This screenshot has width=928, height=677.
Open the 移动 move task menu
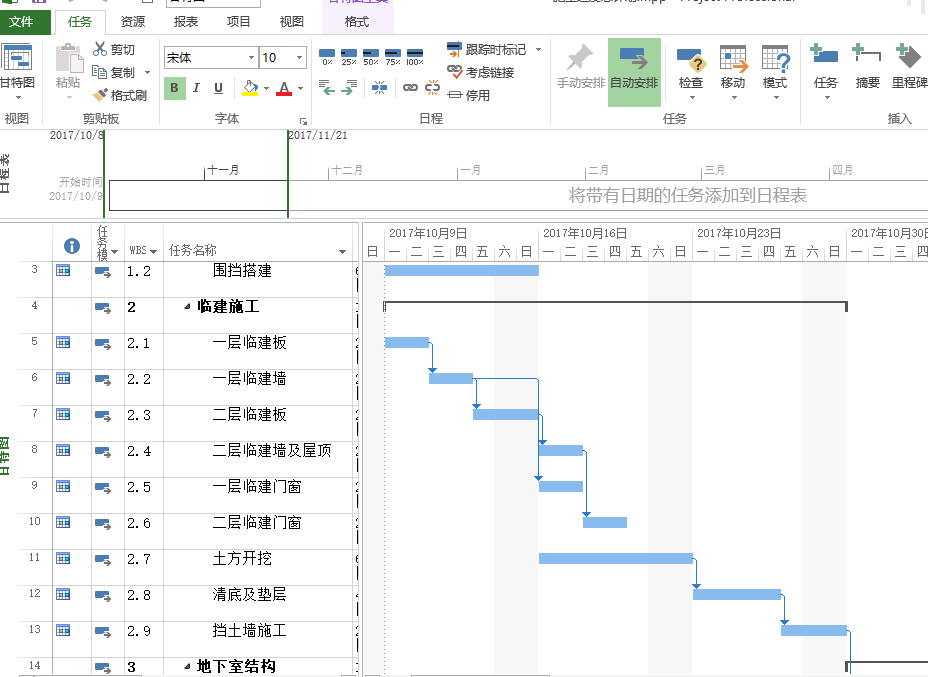pos(733,72)
